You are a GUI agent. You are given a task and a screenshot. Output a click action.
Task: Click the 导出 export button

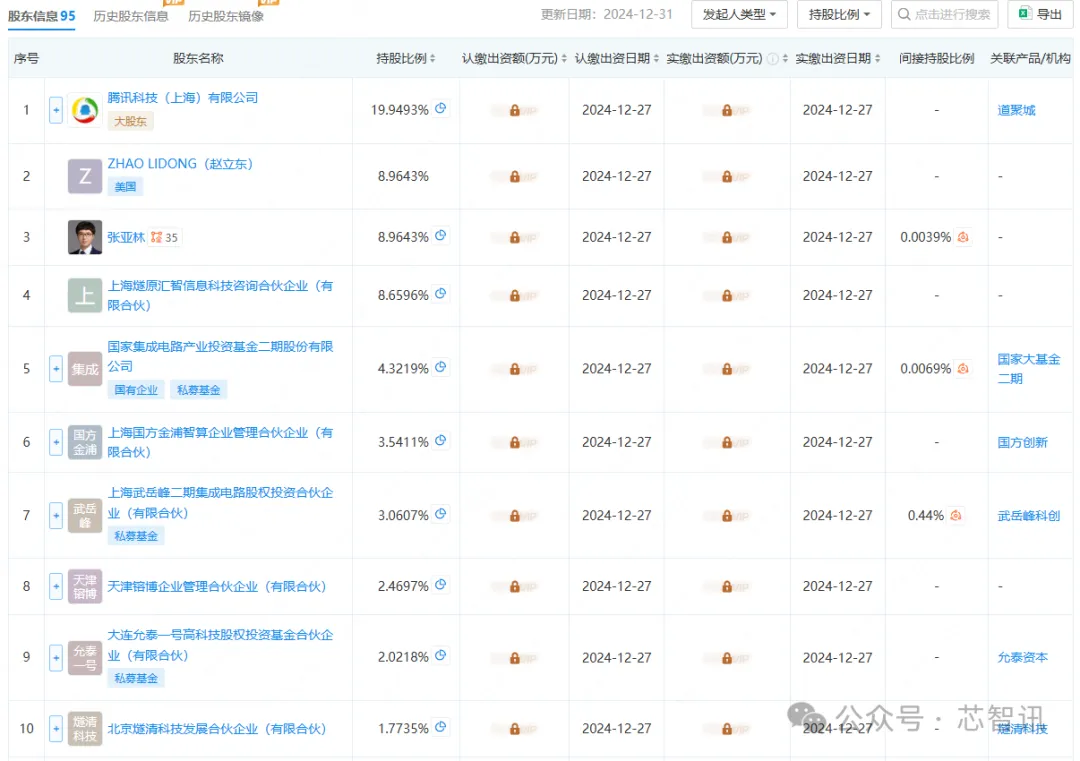tap(1040, 14)
